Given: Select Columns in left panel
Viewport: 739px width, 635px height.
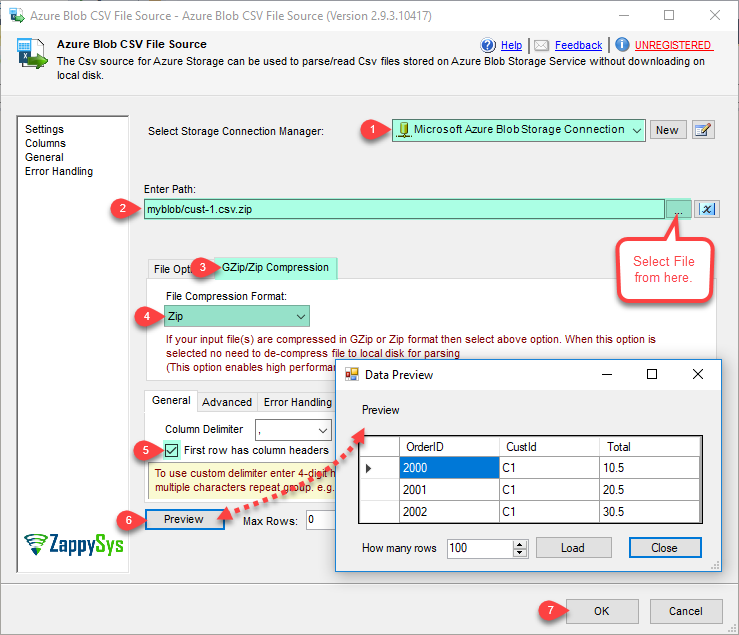Looking at the screenshot, I should [x=45, y=143].
